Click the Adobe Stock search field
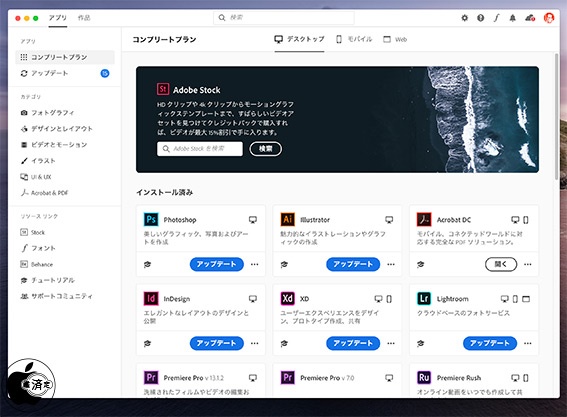567x417 pixels. point(200,149)
